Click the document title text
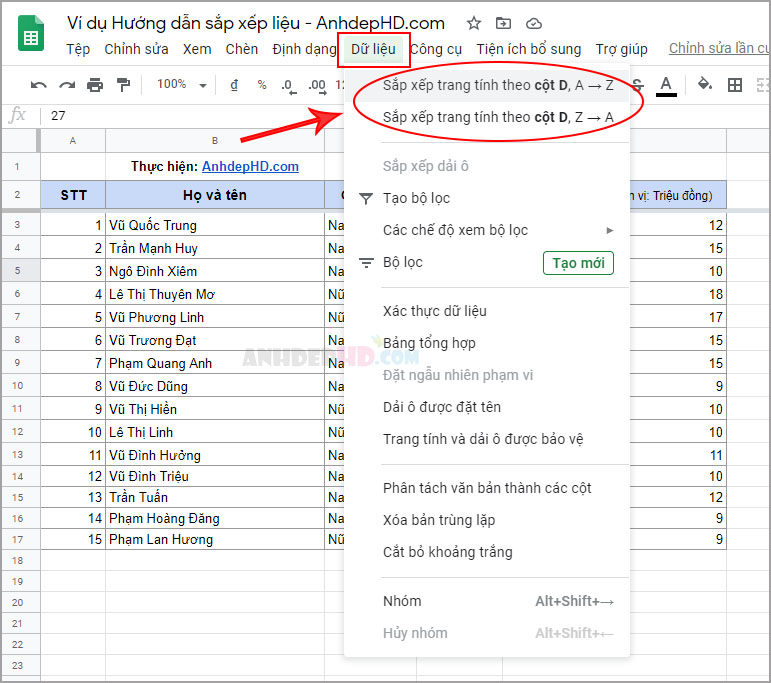Screen dimensions: 771x683 256,23
